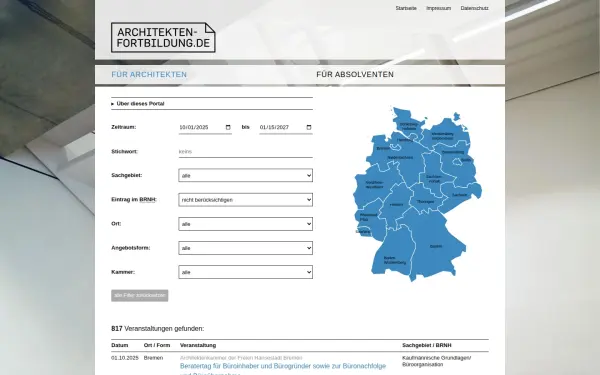Click 'Kaufmännische Grundlagen/ Büroorganisation' category text

[437, 361]
